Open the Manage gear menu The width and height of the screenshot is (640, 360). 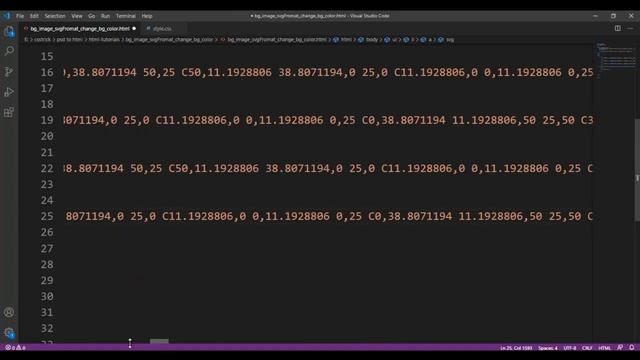coord(9,333)
